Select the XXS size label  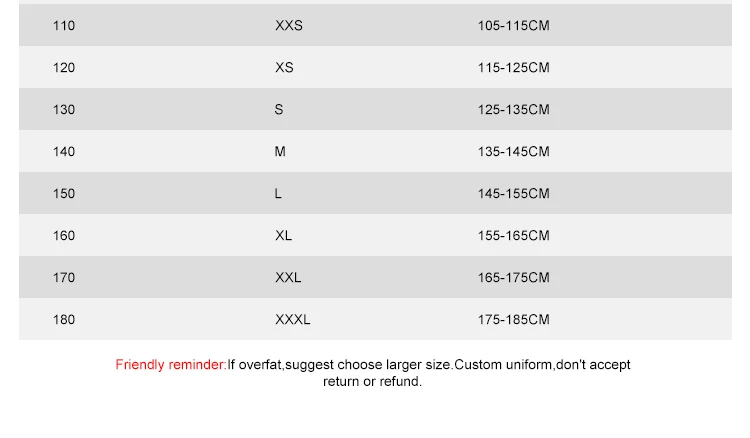coord(289,25)
